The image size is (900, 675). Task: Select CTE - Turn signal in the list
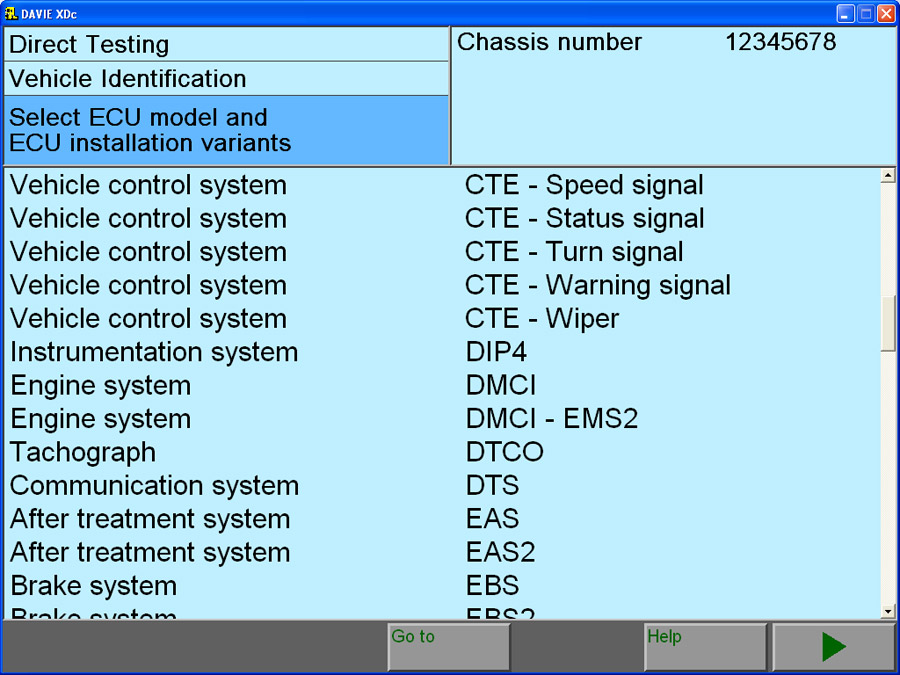coord(574,252)
